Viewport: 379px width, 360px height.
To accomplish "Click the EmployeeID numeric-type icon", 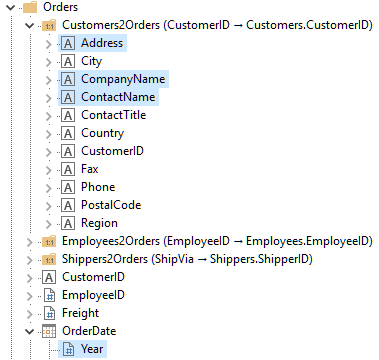I will click(50, 295).
